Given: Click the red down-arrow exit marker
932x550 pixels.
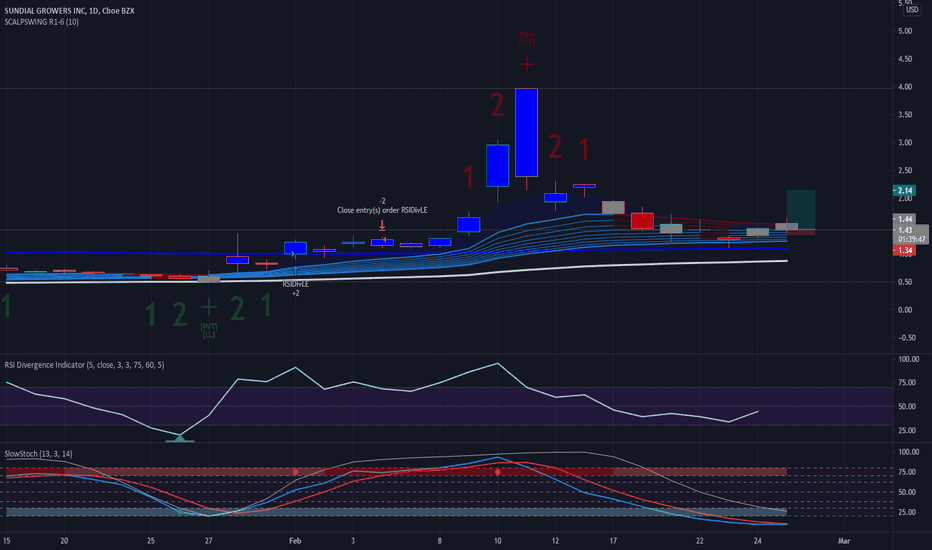Looking at the screenshot, I should (382, 226).
